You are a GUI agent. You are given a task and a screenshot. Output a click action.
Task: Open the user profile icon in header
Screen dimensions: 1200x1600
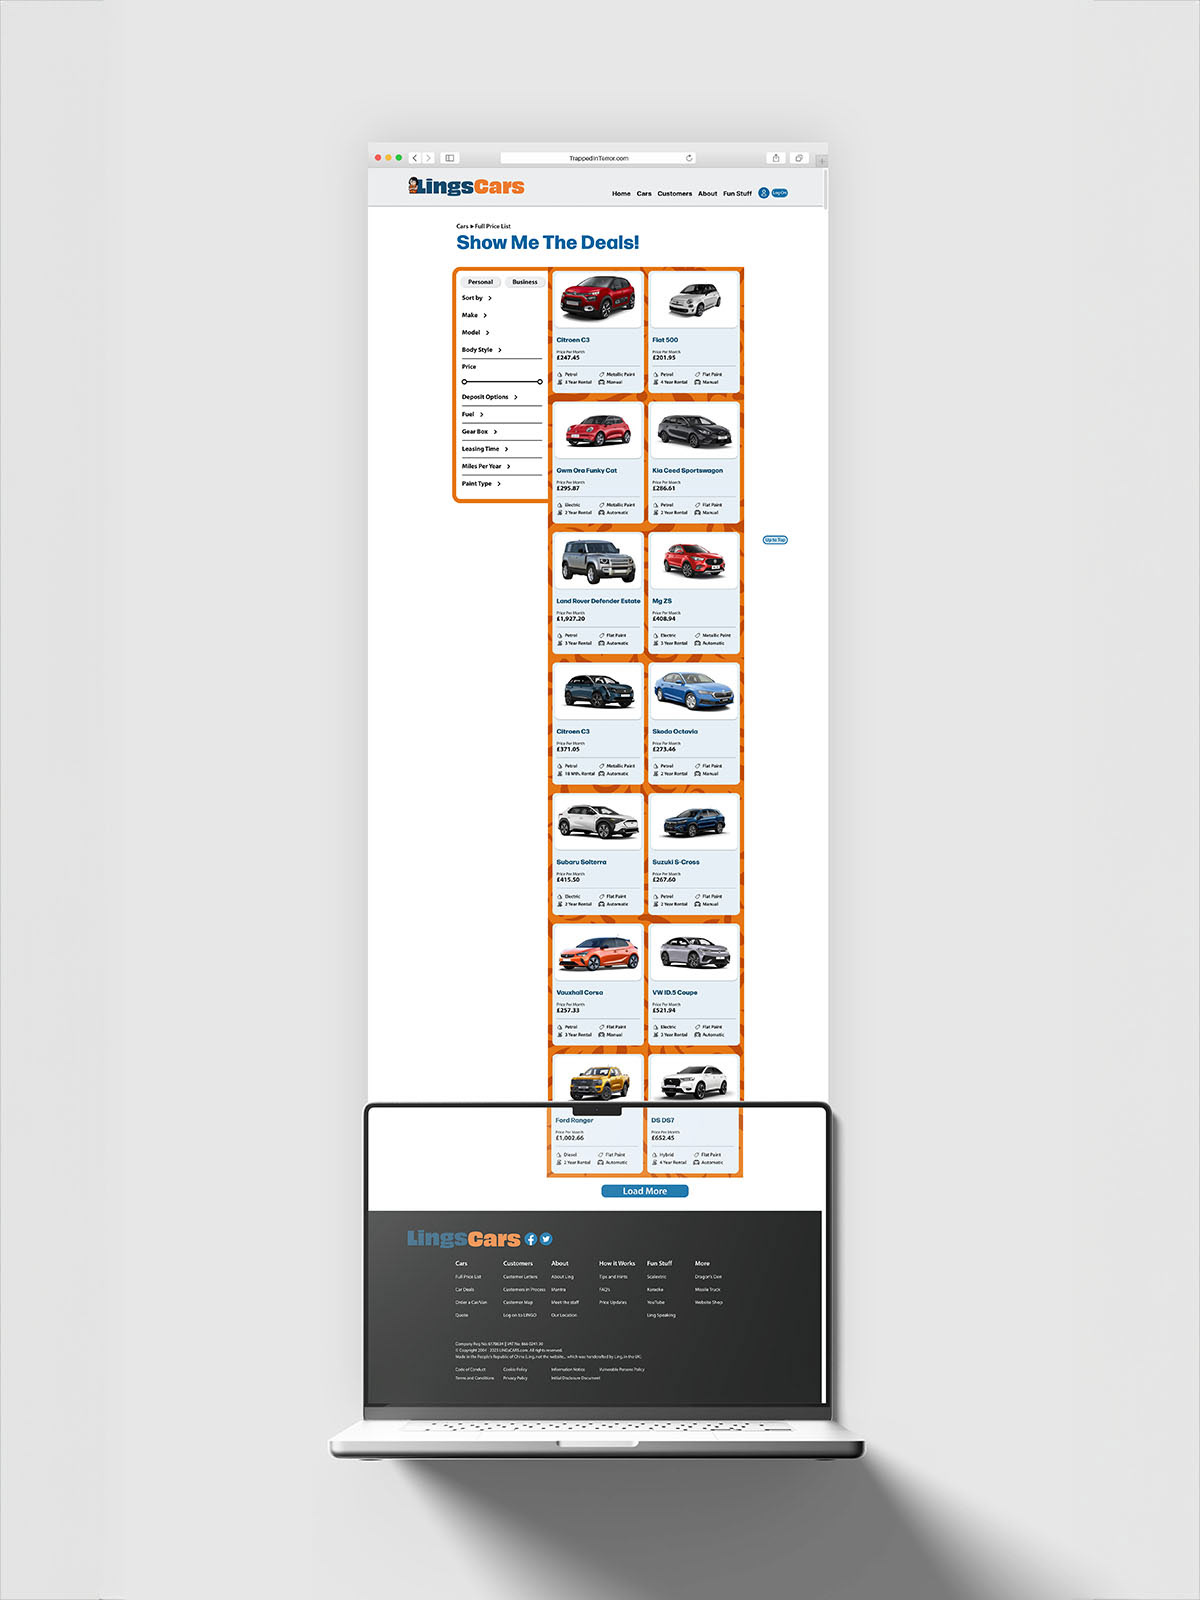763,193
